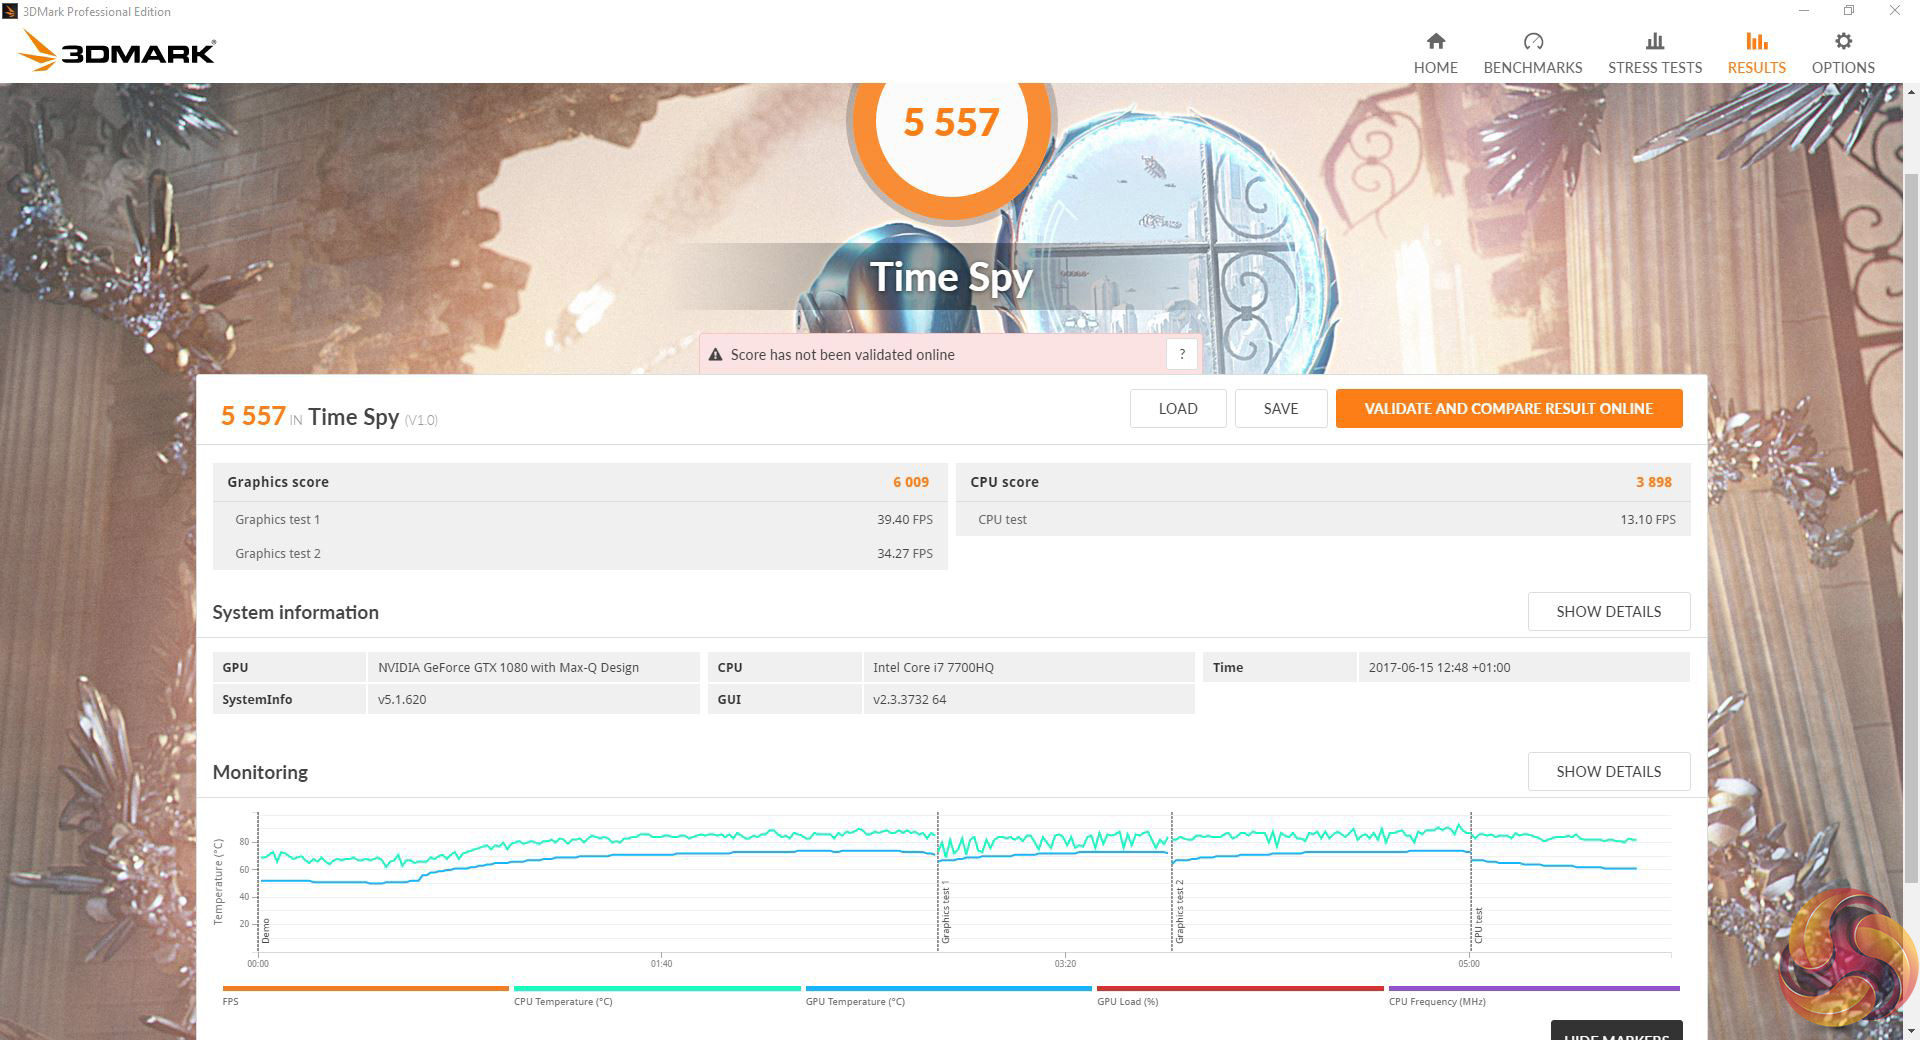Screen dimensions: 1920x1040
Task: Save the result with the SAVE button
Action: (x=1281, y=408)
